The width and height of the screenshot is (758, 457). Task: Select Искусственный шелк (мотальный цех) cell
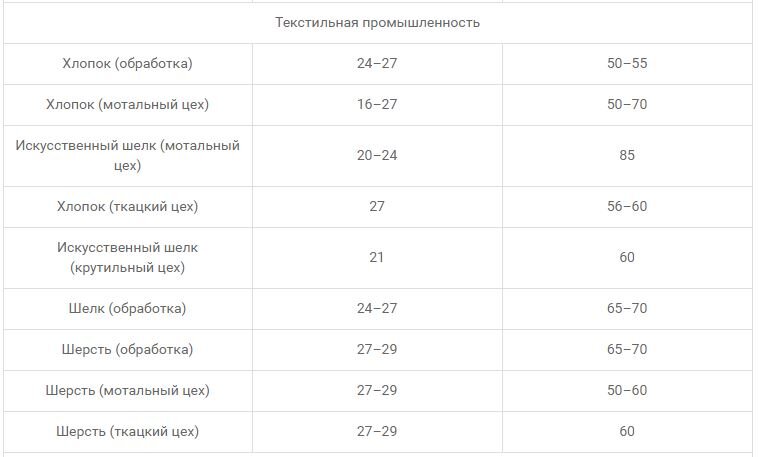point(128,156)
